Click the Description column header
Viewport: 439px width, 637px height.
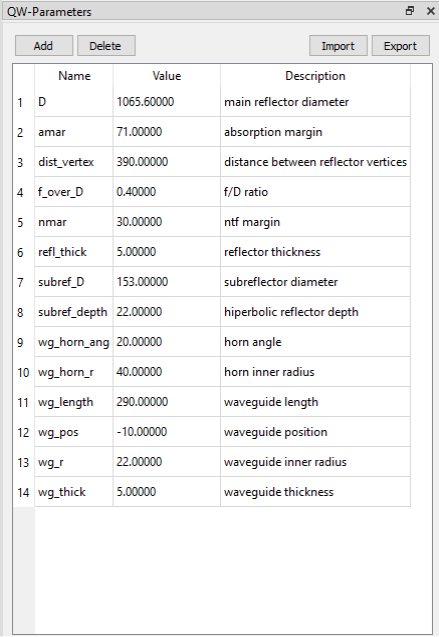[x=315, y=76]
